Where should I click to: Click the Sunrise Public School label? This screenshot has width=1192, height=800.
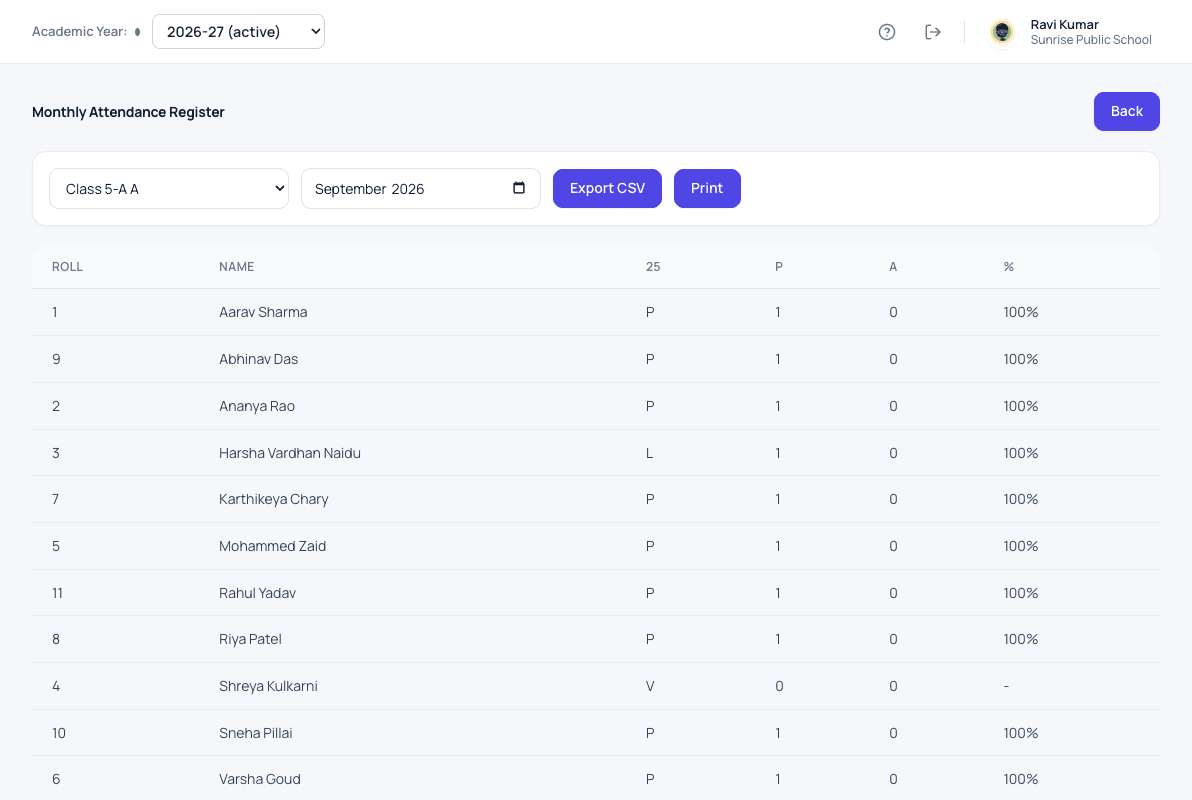point(1091,40)
